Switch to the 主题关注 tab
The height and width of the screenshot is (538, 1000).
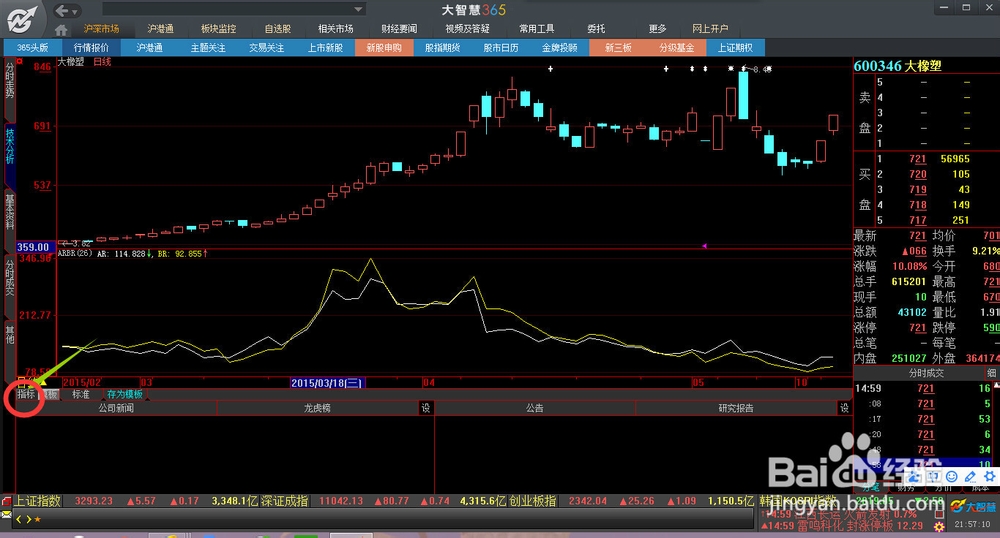point(208,48)
